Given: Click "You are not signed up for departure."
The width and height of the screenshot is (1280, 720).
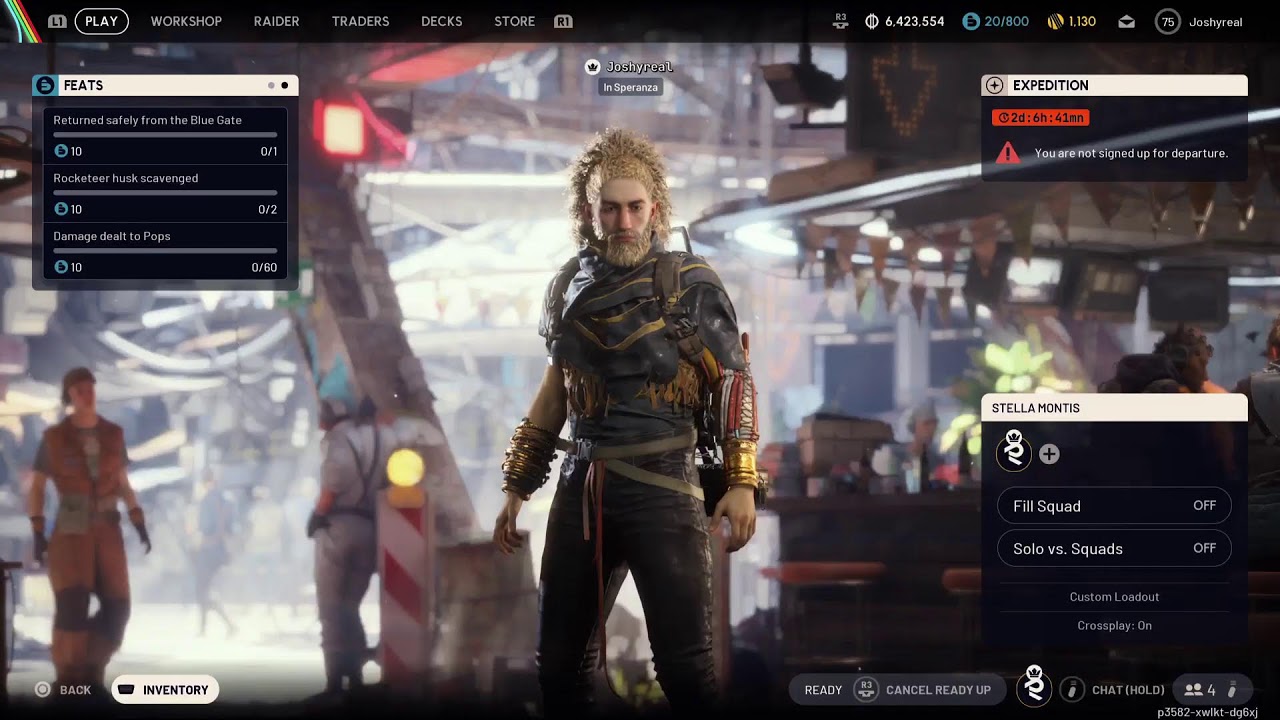Looking at the screenshot, I should point(1131,154).
